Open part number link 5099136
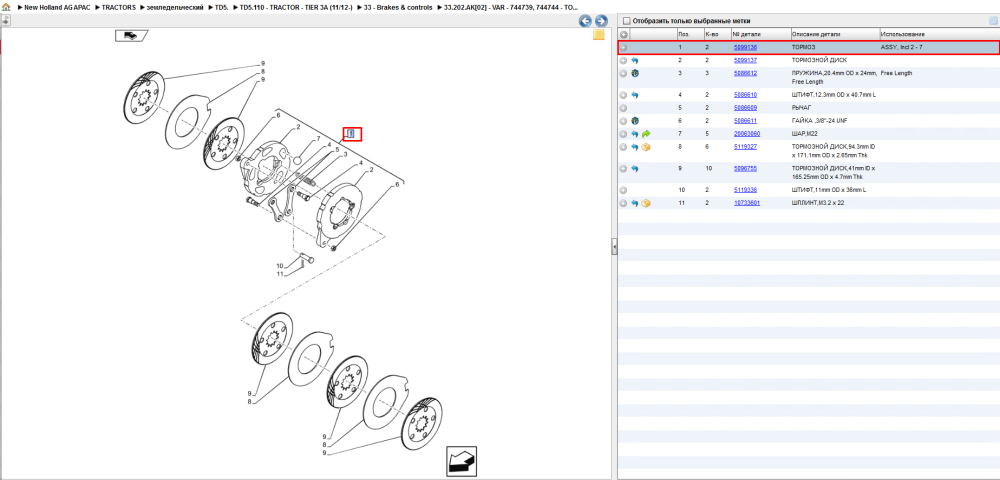The image size is (1000, 480). click(x=745, y=48)
